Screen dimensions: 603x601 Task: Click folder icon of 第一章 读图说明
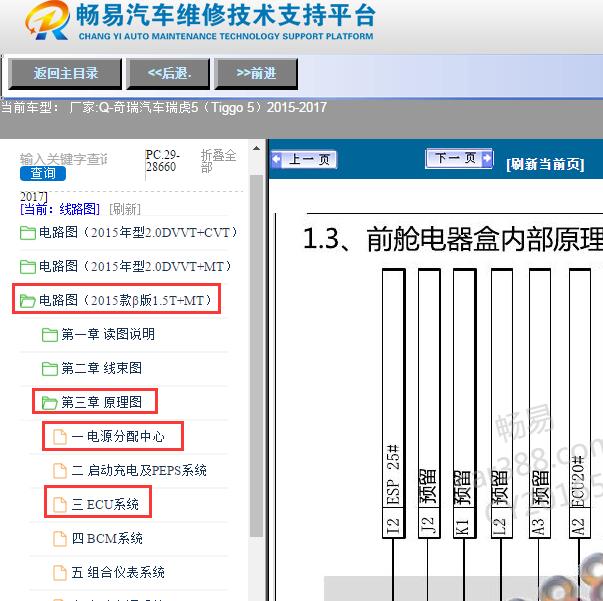[x=50, y=335]
